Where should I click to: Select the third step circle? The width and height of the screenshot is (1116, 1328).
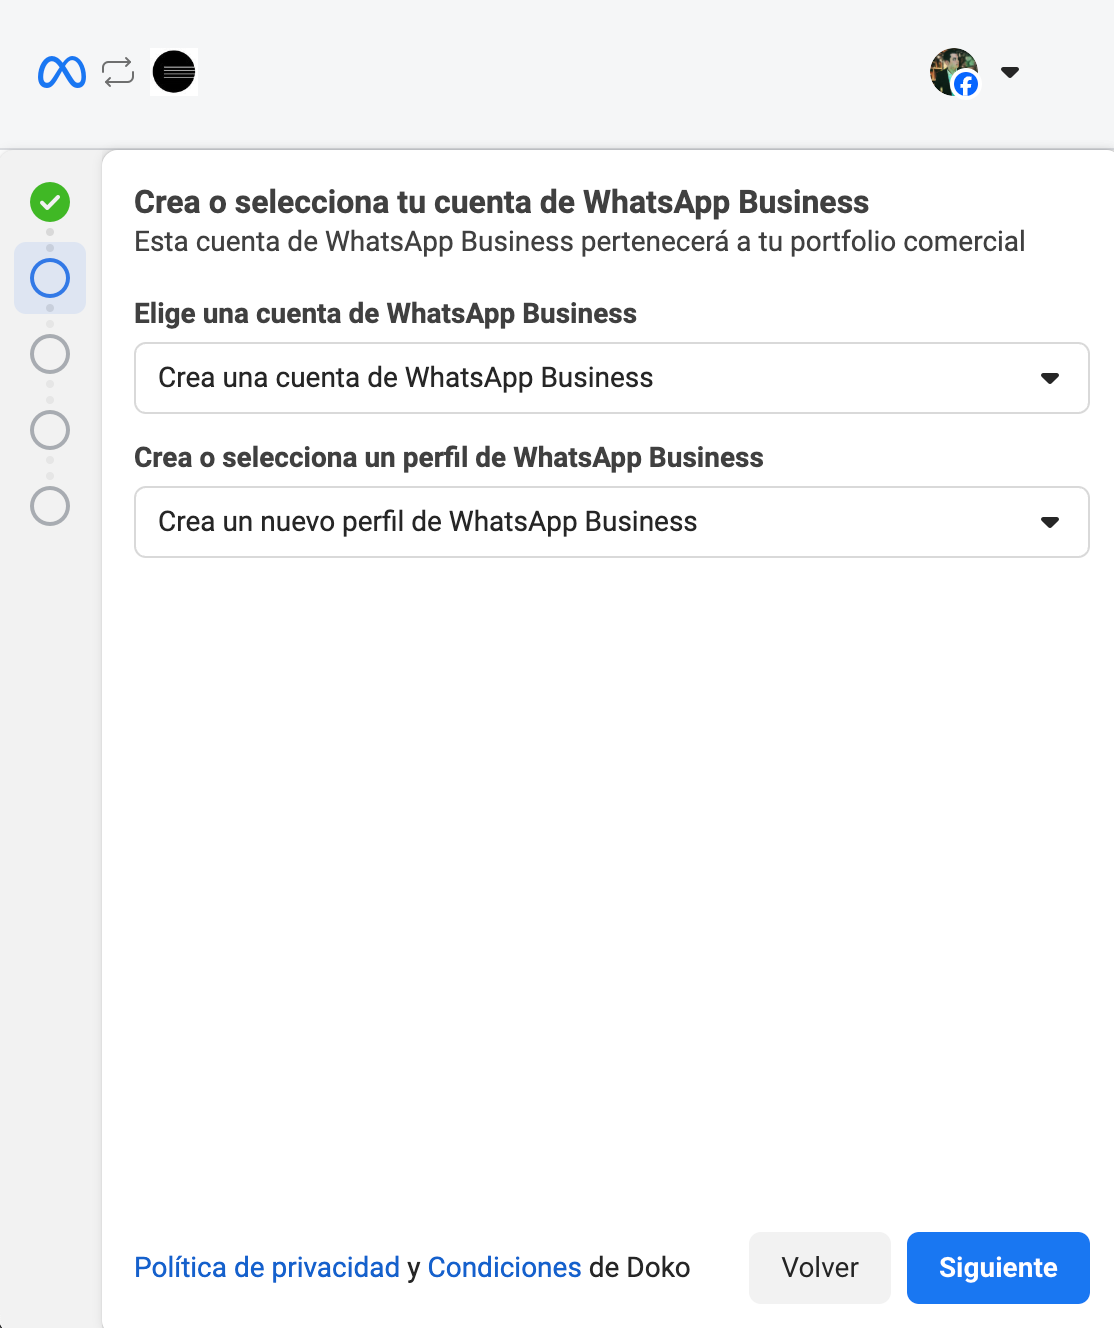tap(50, 354)
